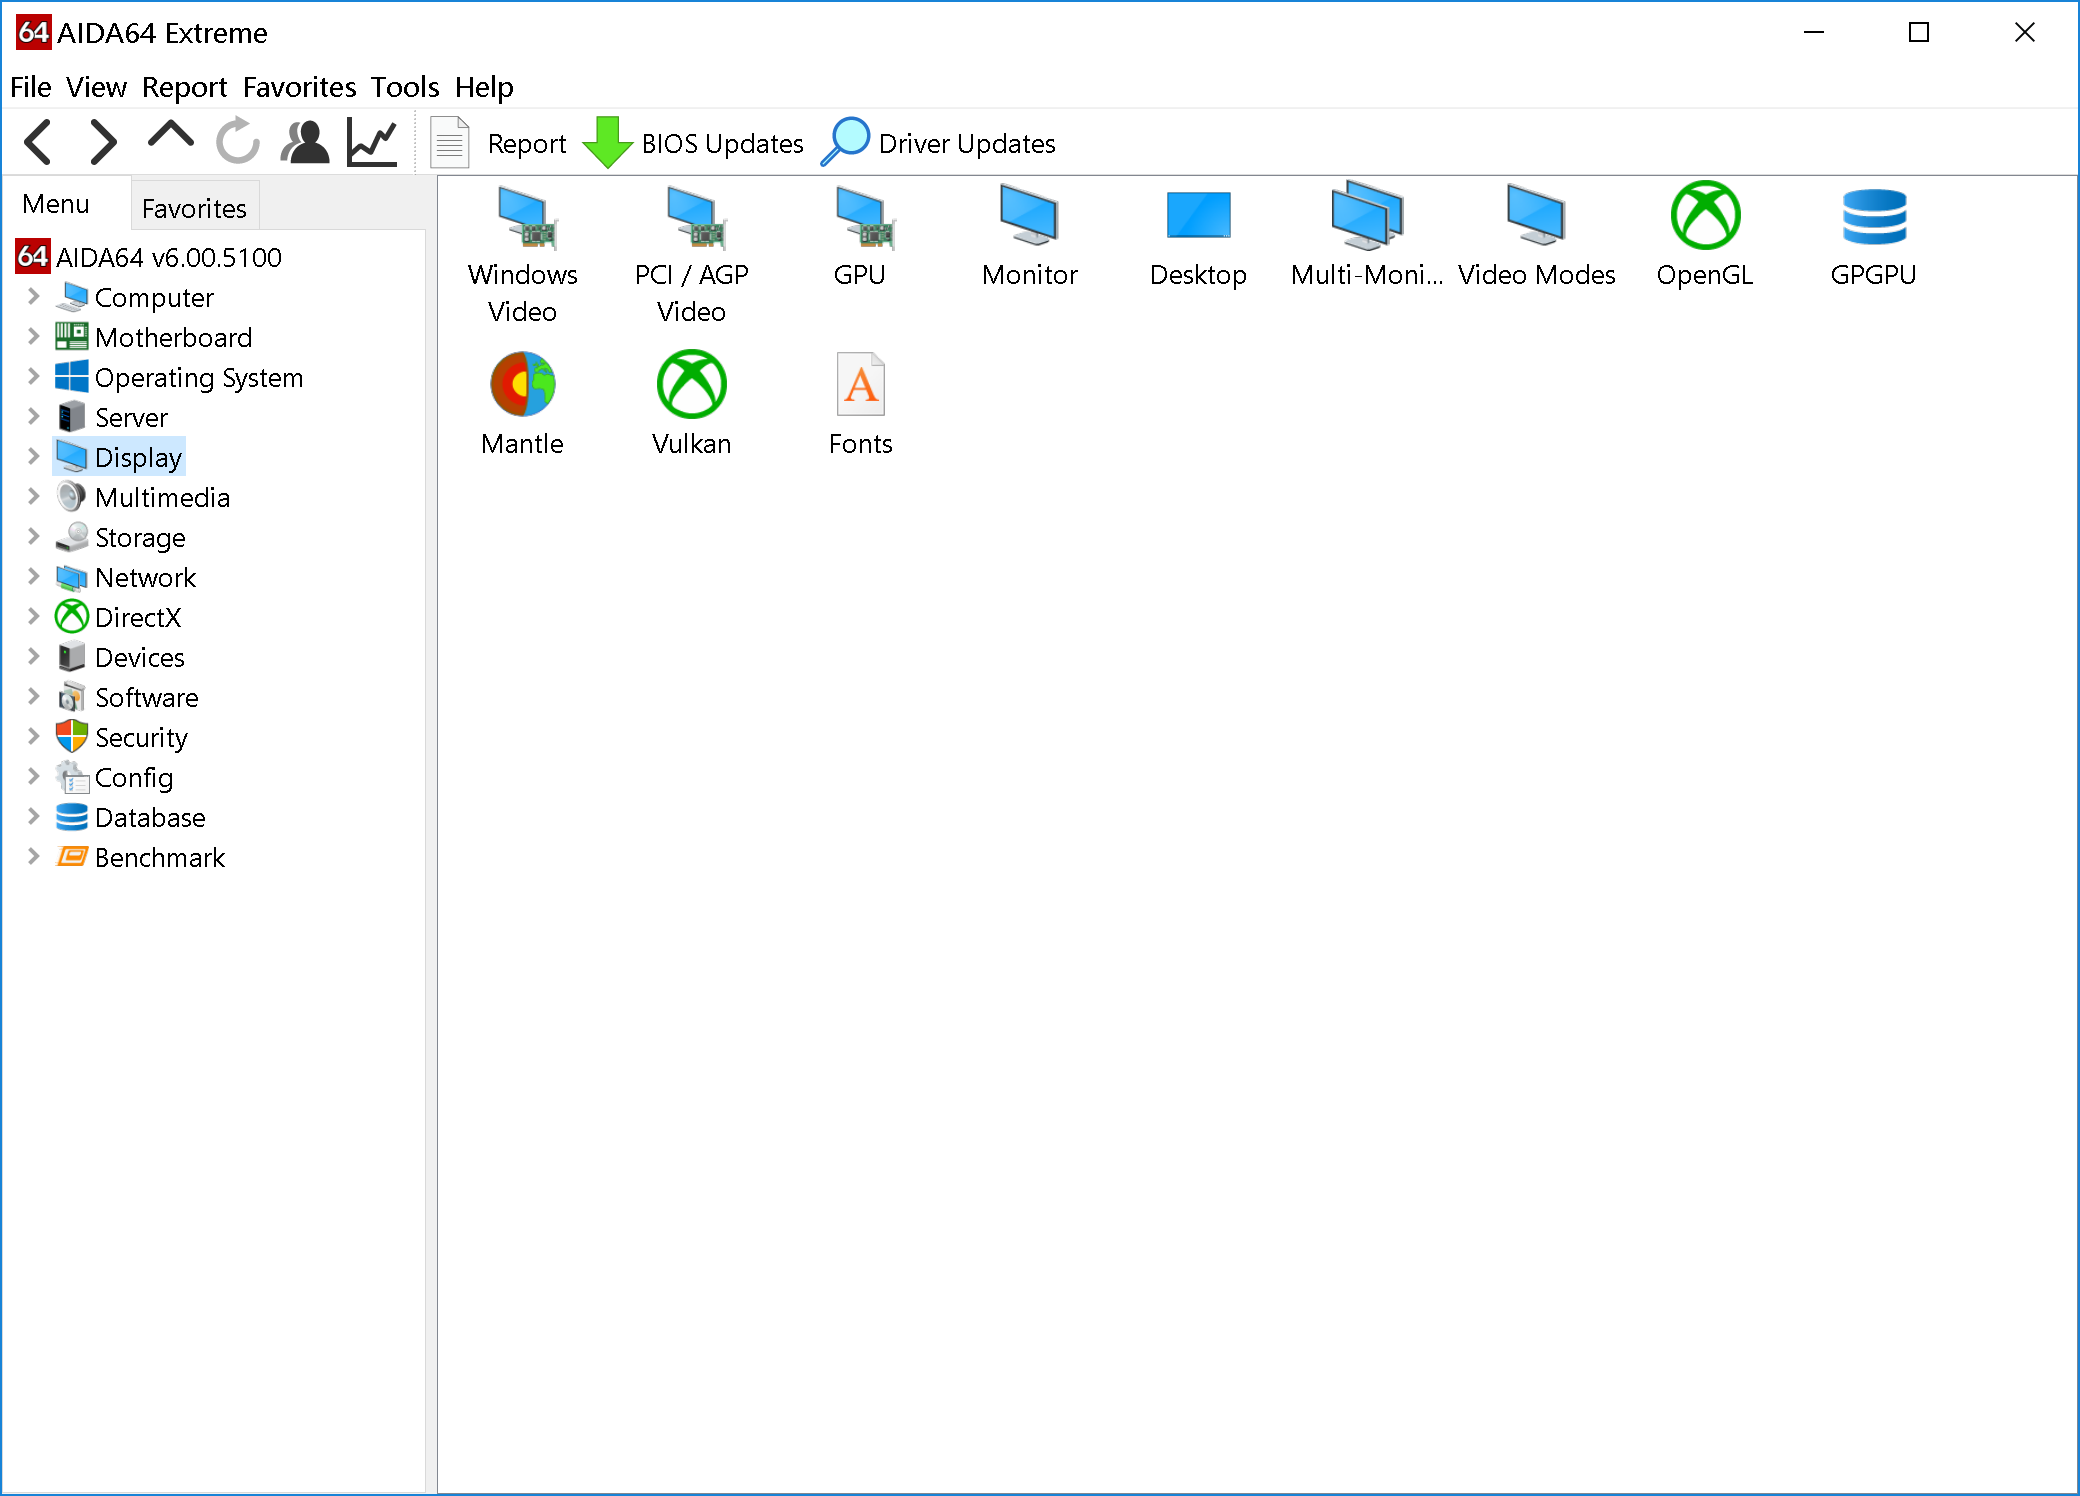
Task: Open the user management toolbar icon
Action: pos(305,142)
